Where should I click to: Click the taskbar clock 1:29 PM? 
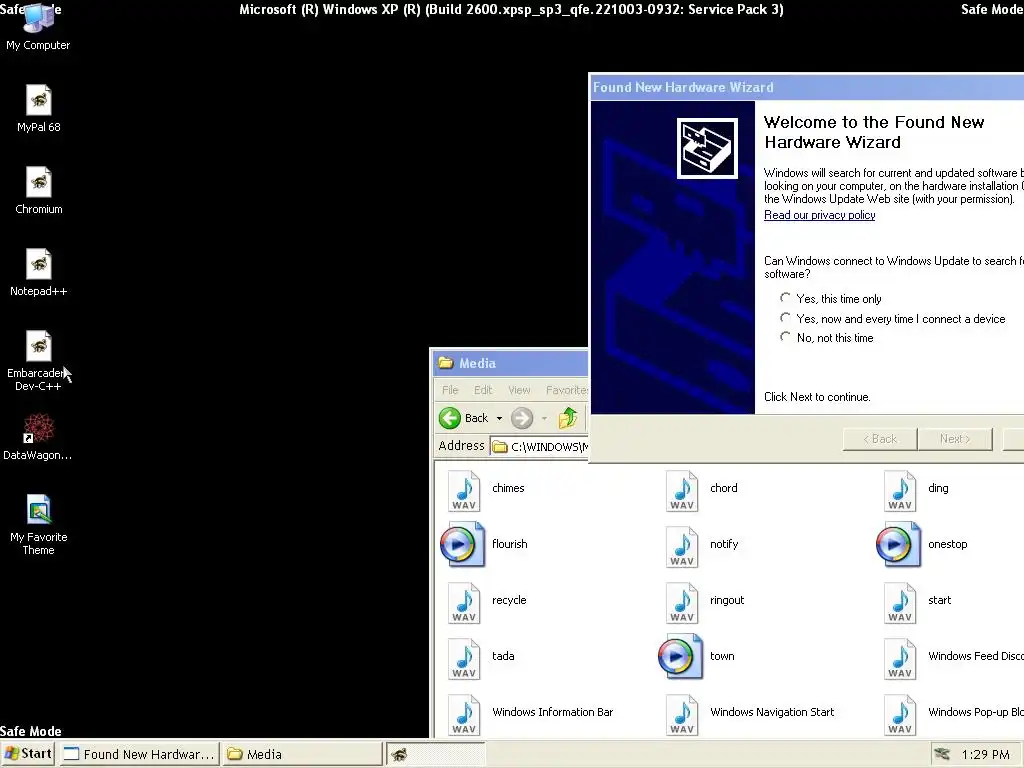[x=985, y=754]
